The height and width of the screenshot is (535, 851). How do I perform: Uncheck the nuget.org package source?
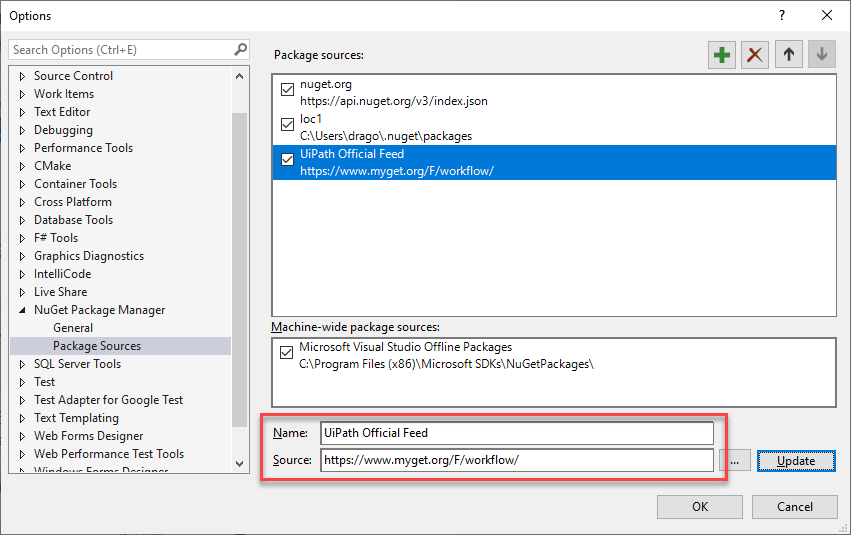click(x=288, y=90)
